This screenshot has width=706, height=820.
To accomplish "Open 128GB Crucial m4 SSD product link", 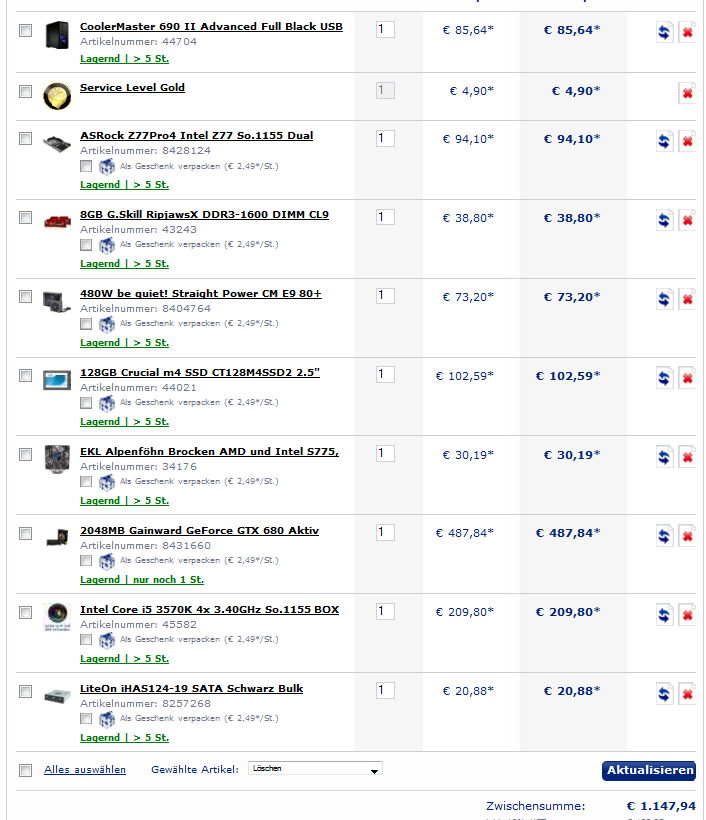I will click(x=200, y=373).
